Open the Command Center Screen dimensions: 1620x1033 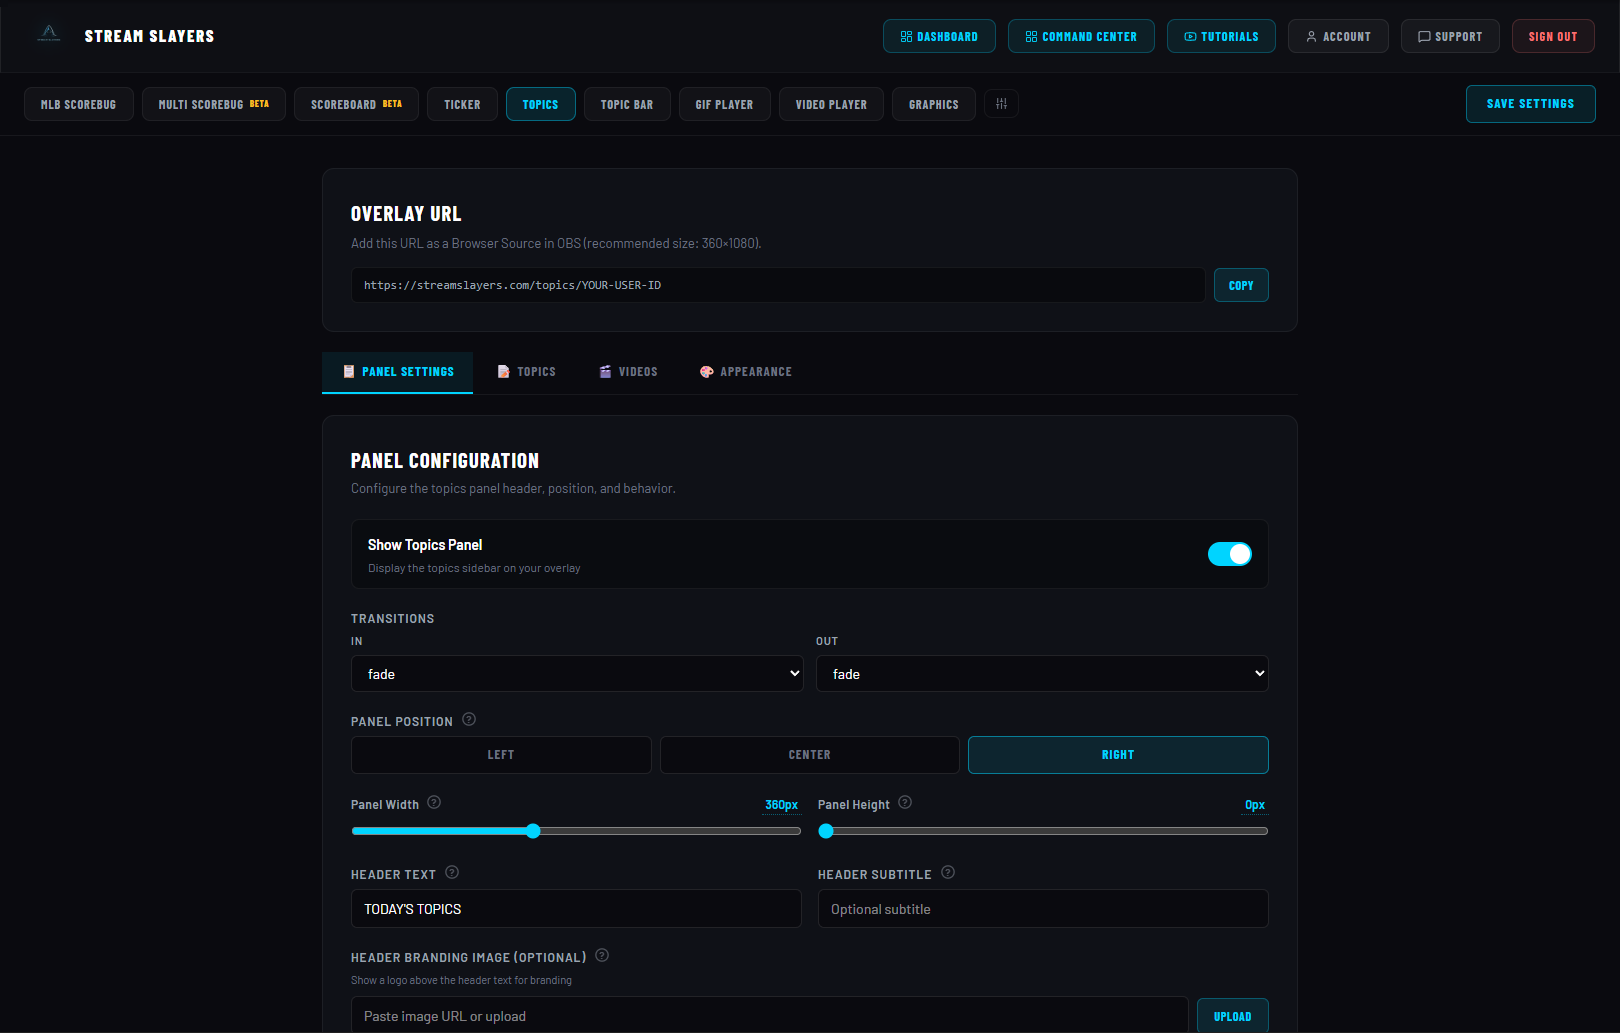[1081, 36]
